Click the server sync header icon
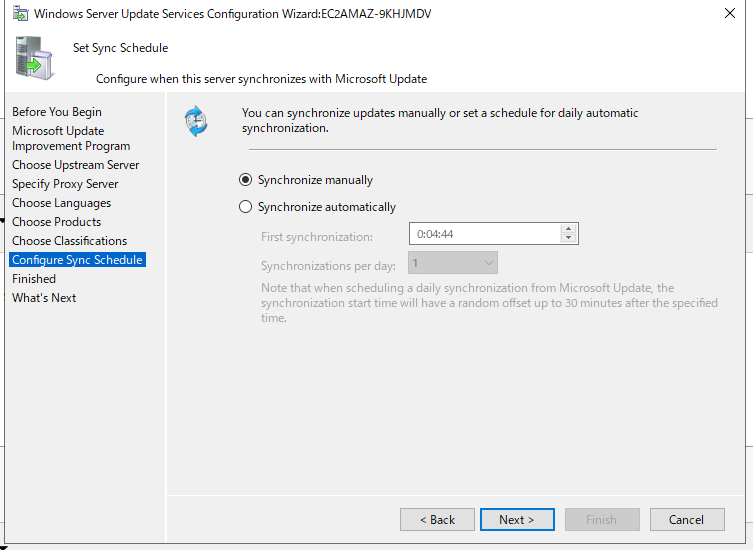 tap(34, 58)
